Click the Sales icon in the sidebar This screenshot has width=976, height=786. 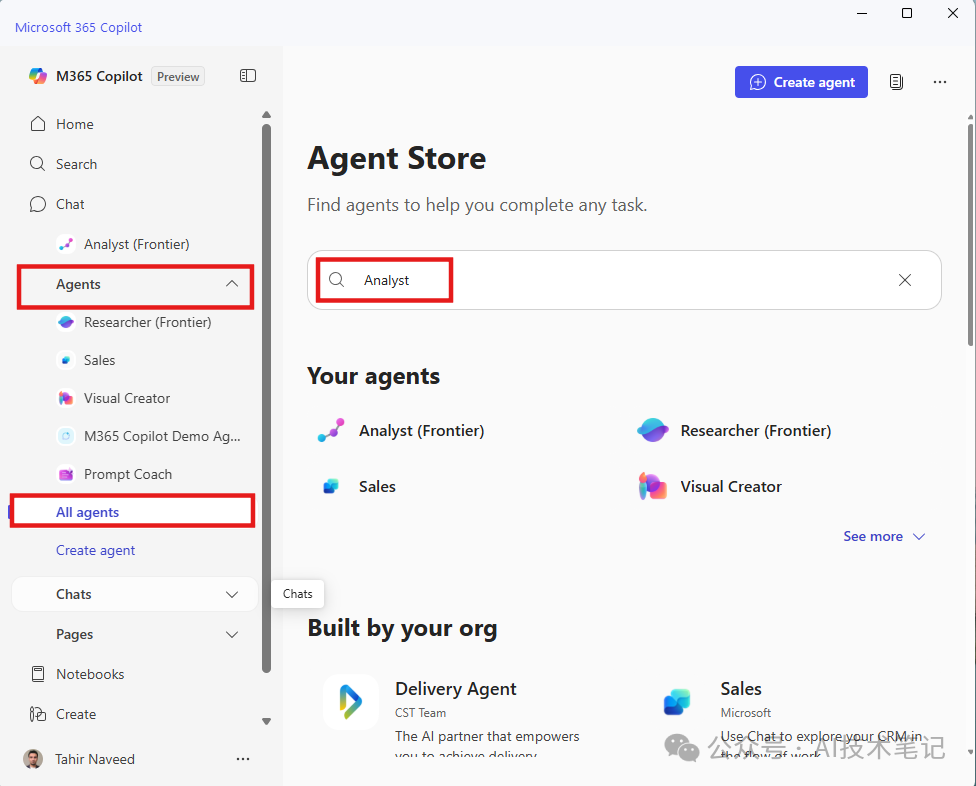click(66, 360)
